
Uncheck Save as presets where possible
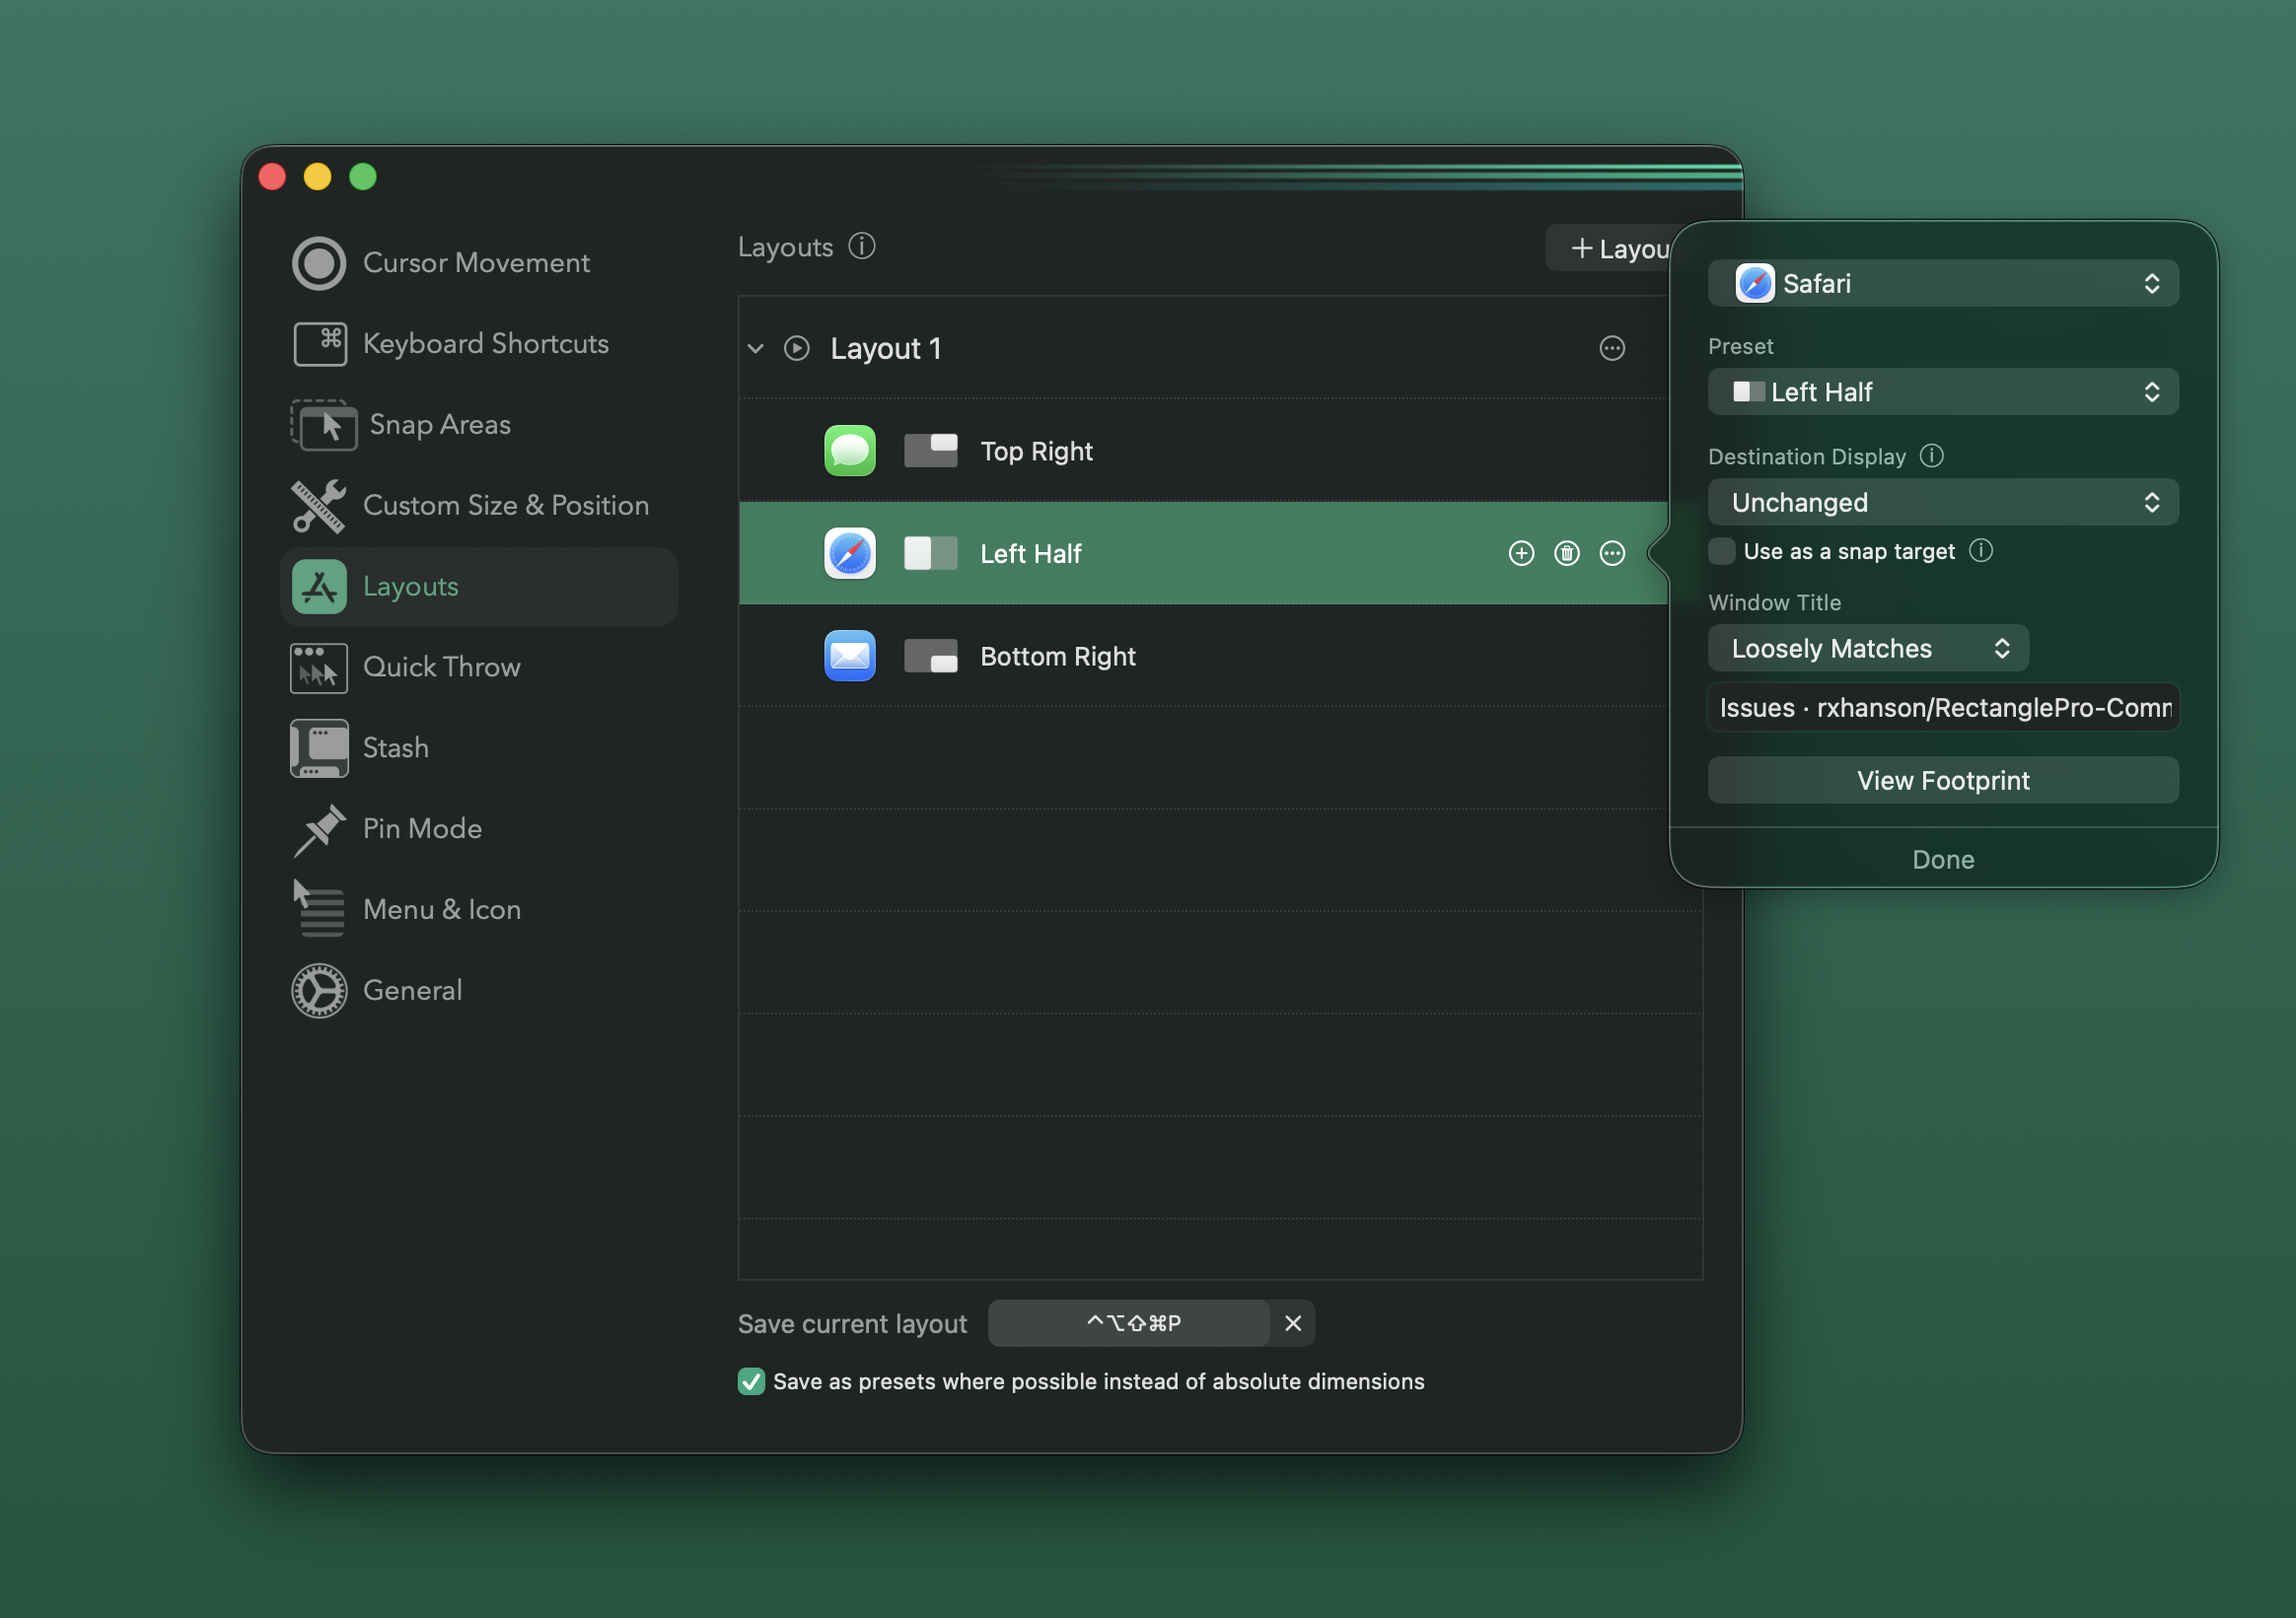[751, 1381]
